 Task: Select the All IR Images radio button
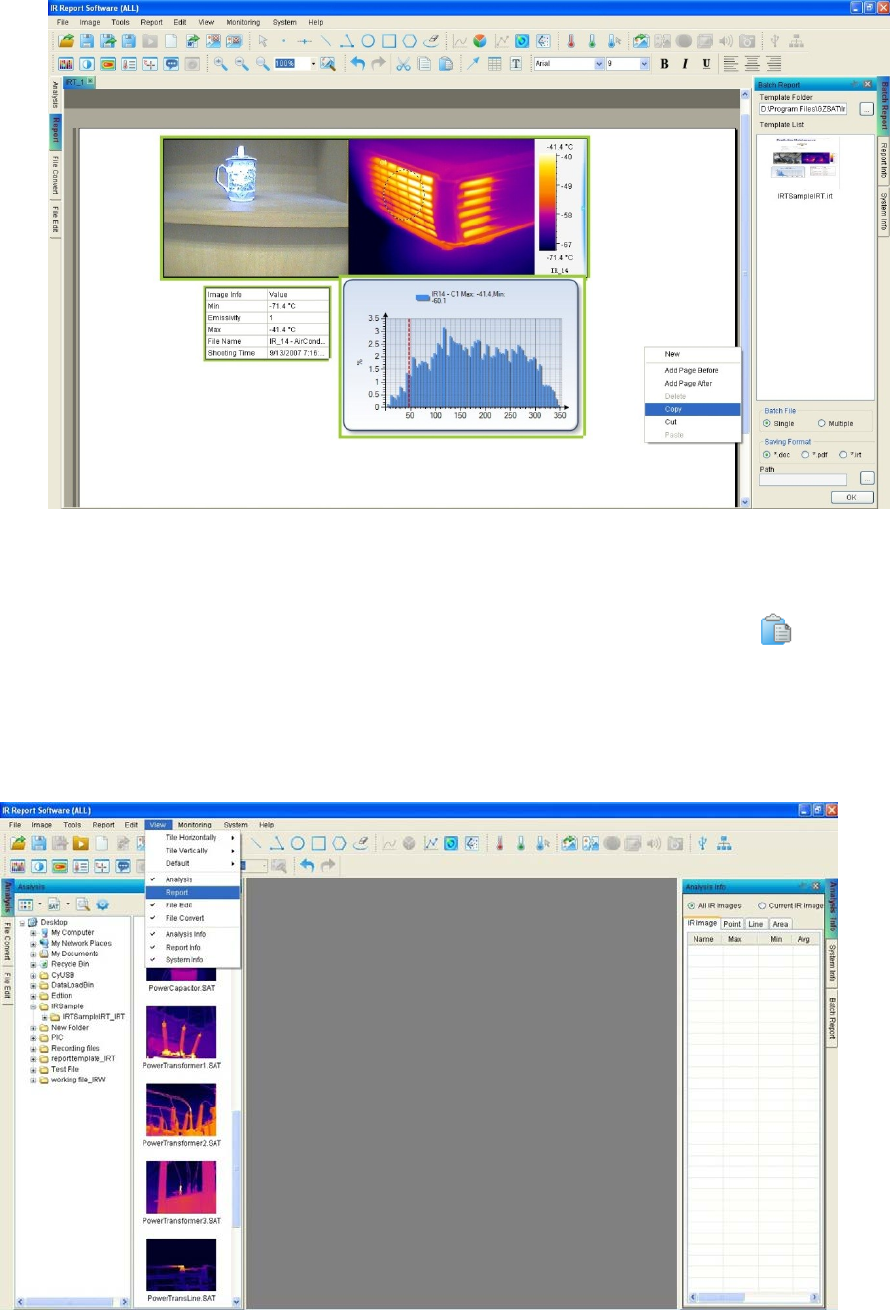(692, 905)
